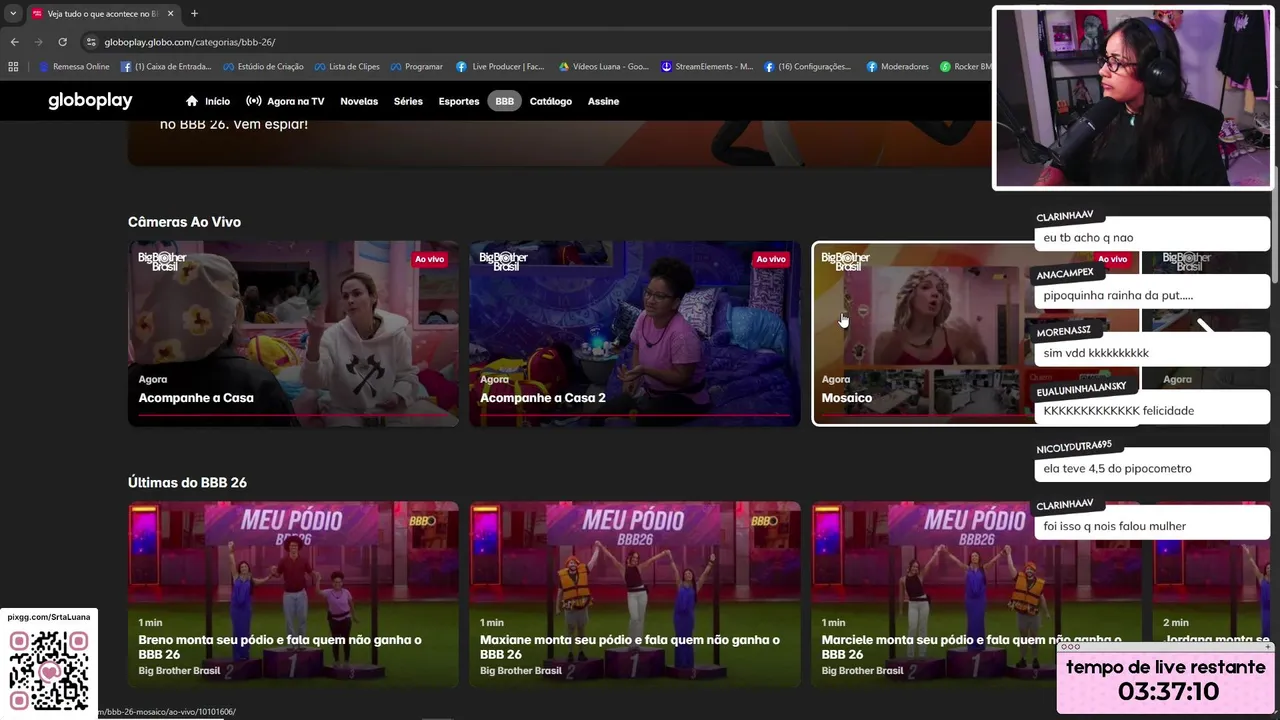The width and height of the screenshot is (1280, 720).
Task: Open Lista de Clipes bookmark
Action: (x=347, y=67)
